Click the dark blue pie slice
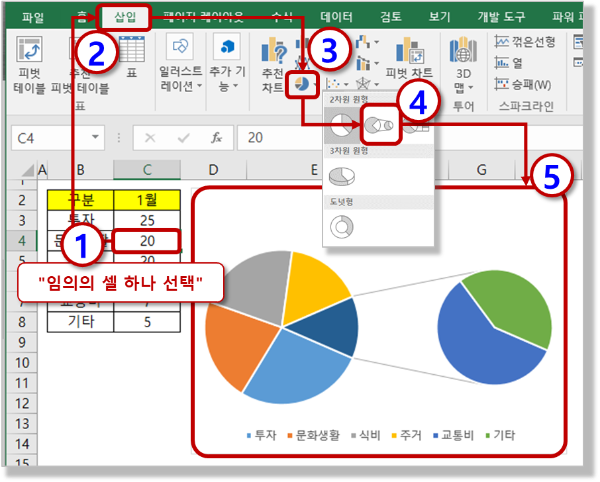 click(330, 327)
